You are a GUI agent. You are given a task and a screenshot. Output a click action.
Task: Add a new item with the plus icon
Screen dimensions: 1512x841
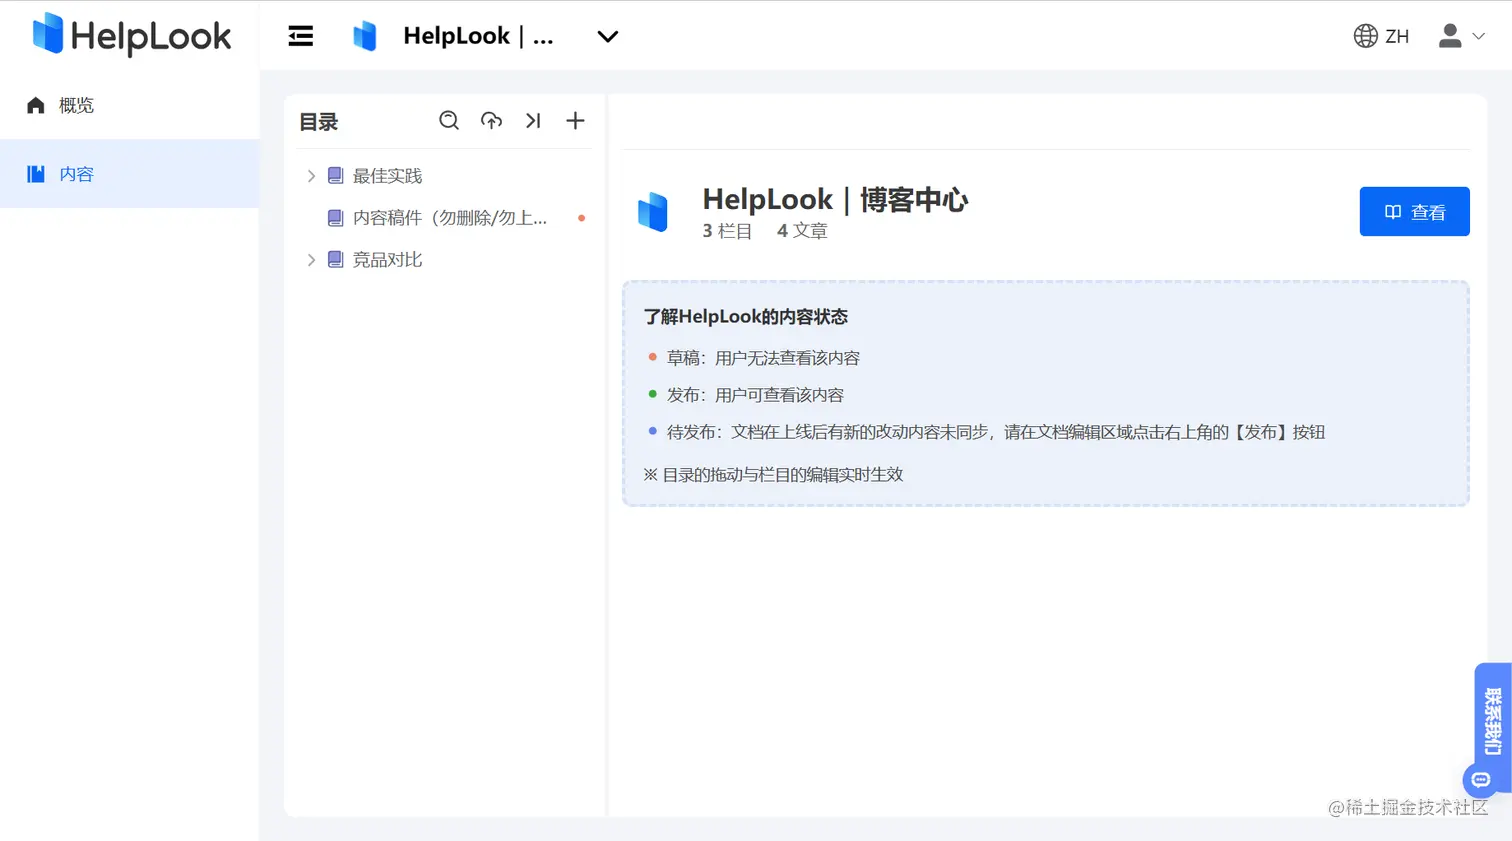(575, 121)
